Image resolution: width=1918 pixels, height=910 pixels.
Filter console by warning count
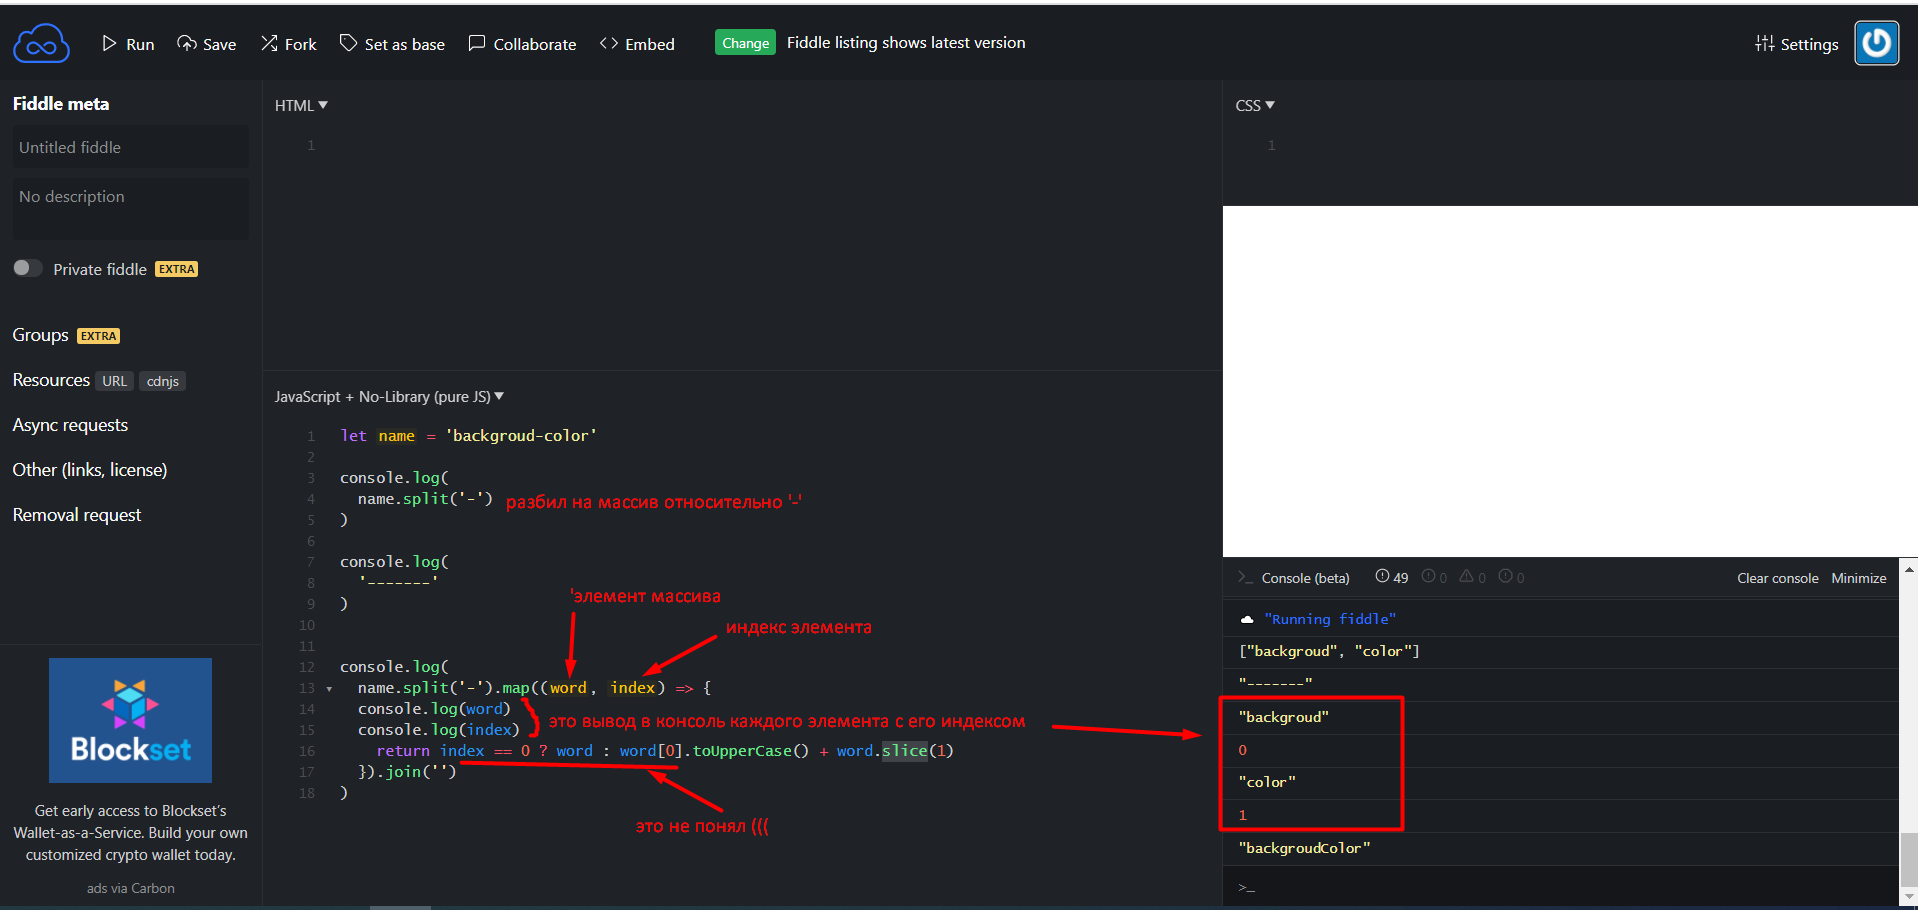tap(1473, 577)
